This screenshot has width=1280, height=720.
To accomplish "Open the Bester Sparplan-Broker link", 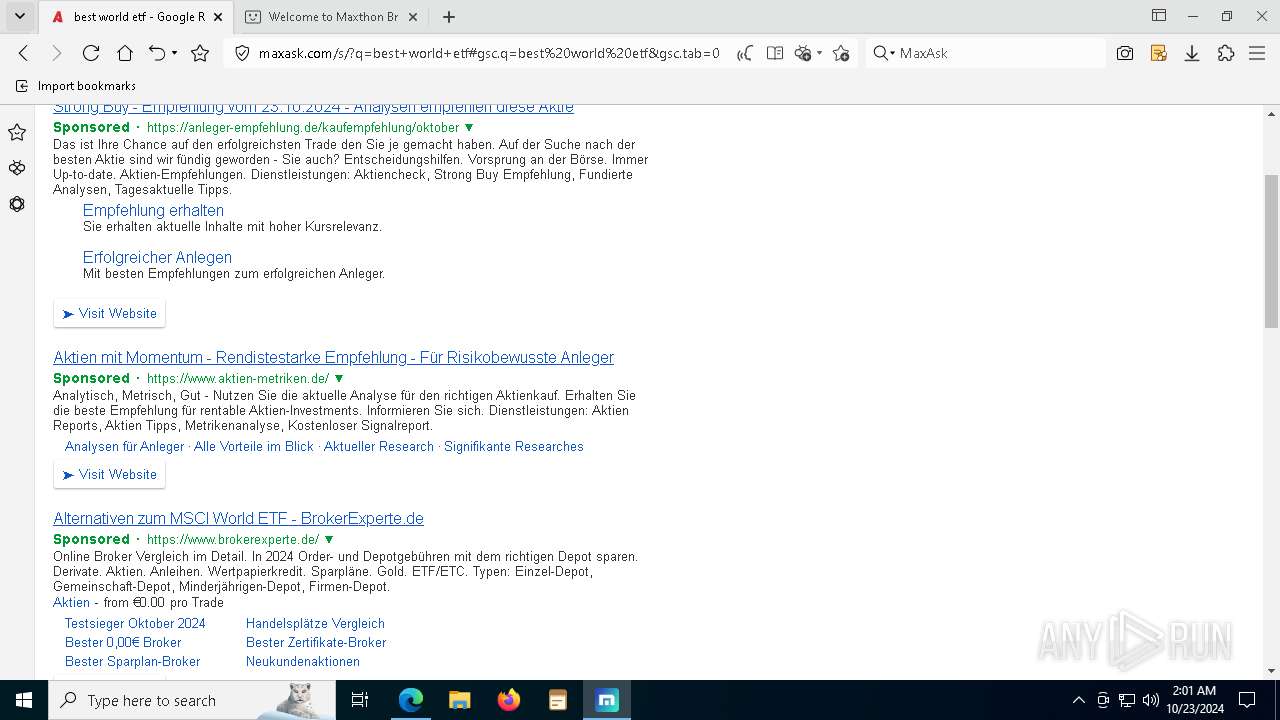I will (132, 662).
